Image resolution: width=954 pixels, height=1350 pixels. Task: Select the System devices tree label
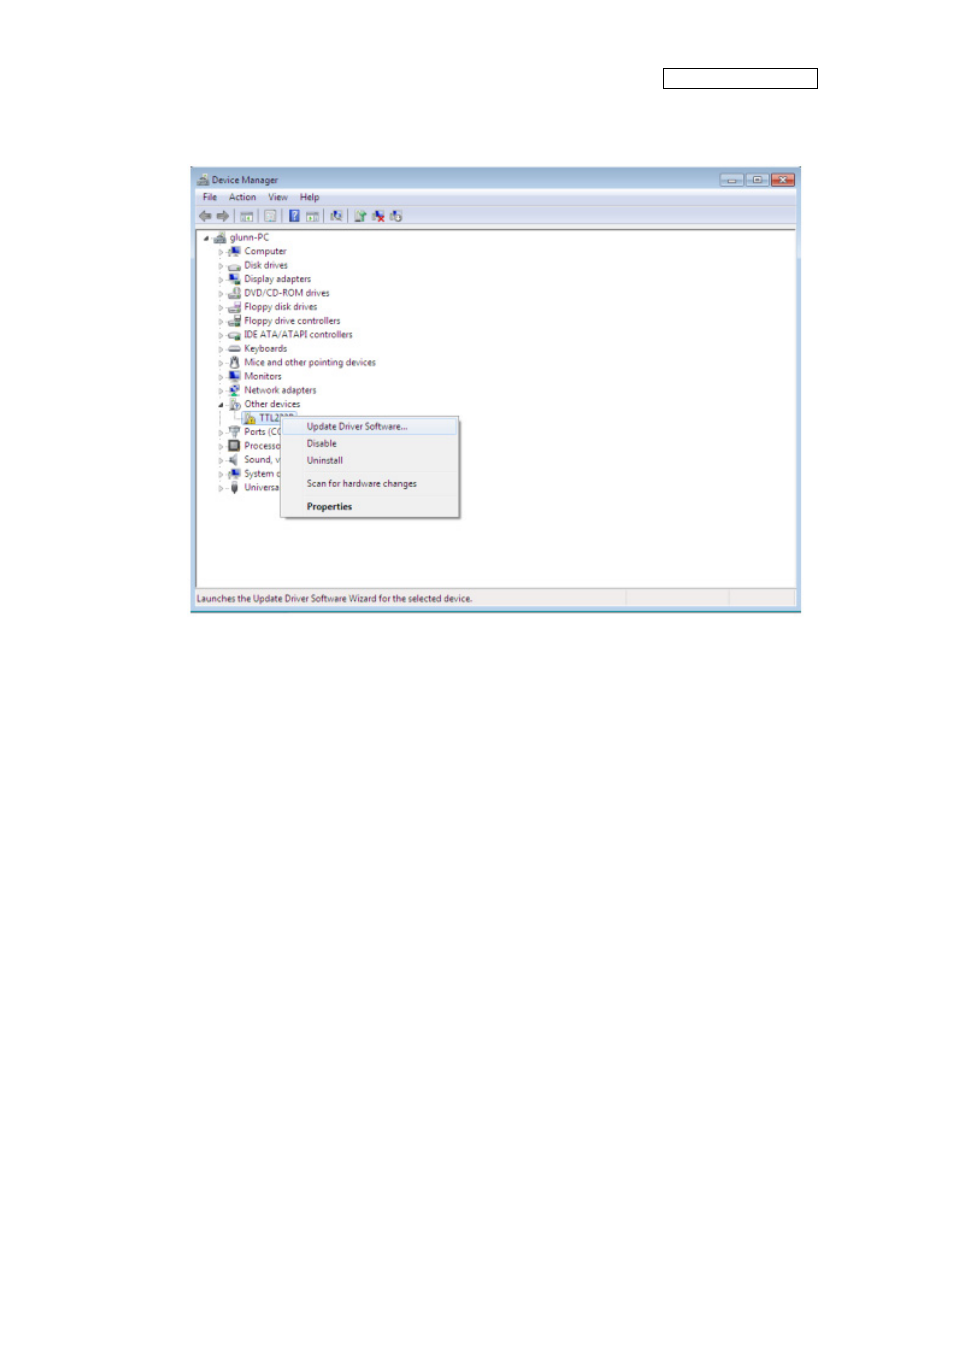(262, 474)
